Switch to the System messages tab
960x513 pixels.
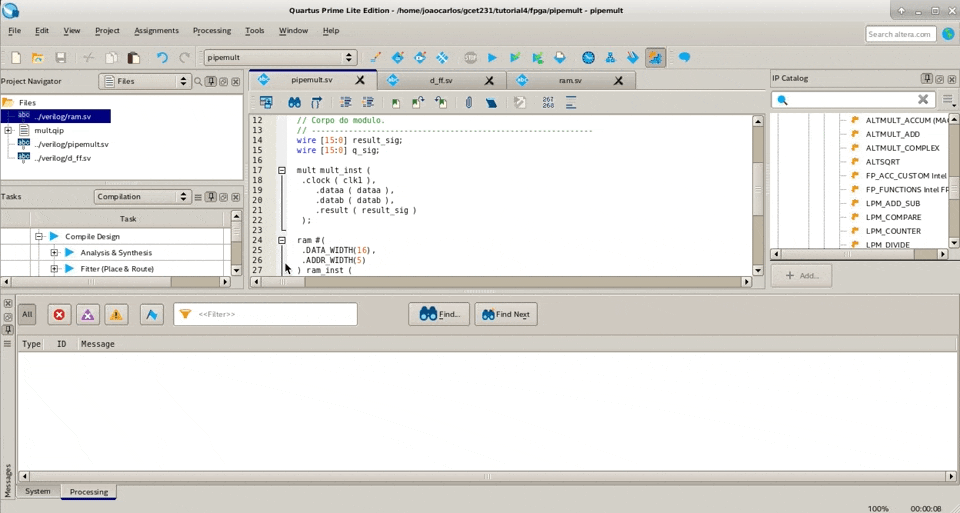pos(38,492)
